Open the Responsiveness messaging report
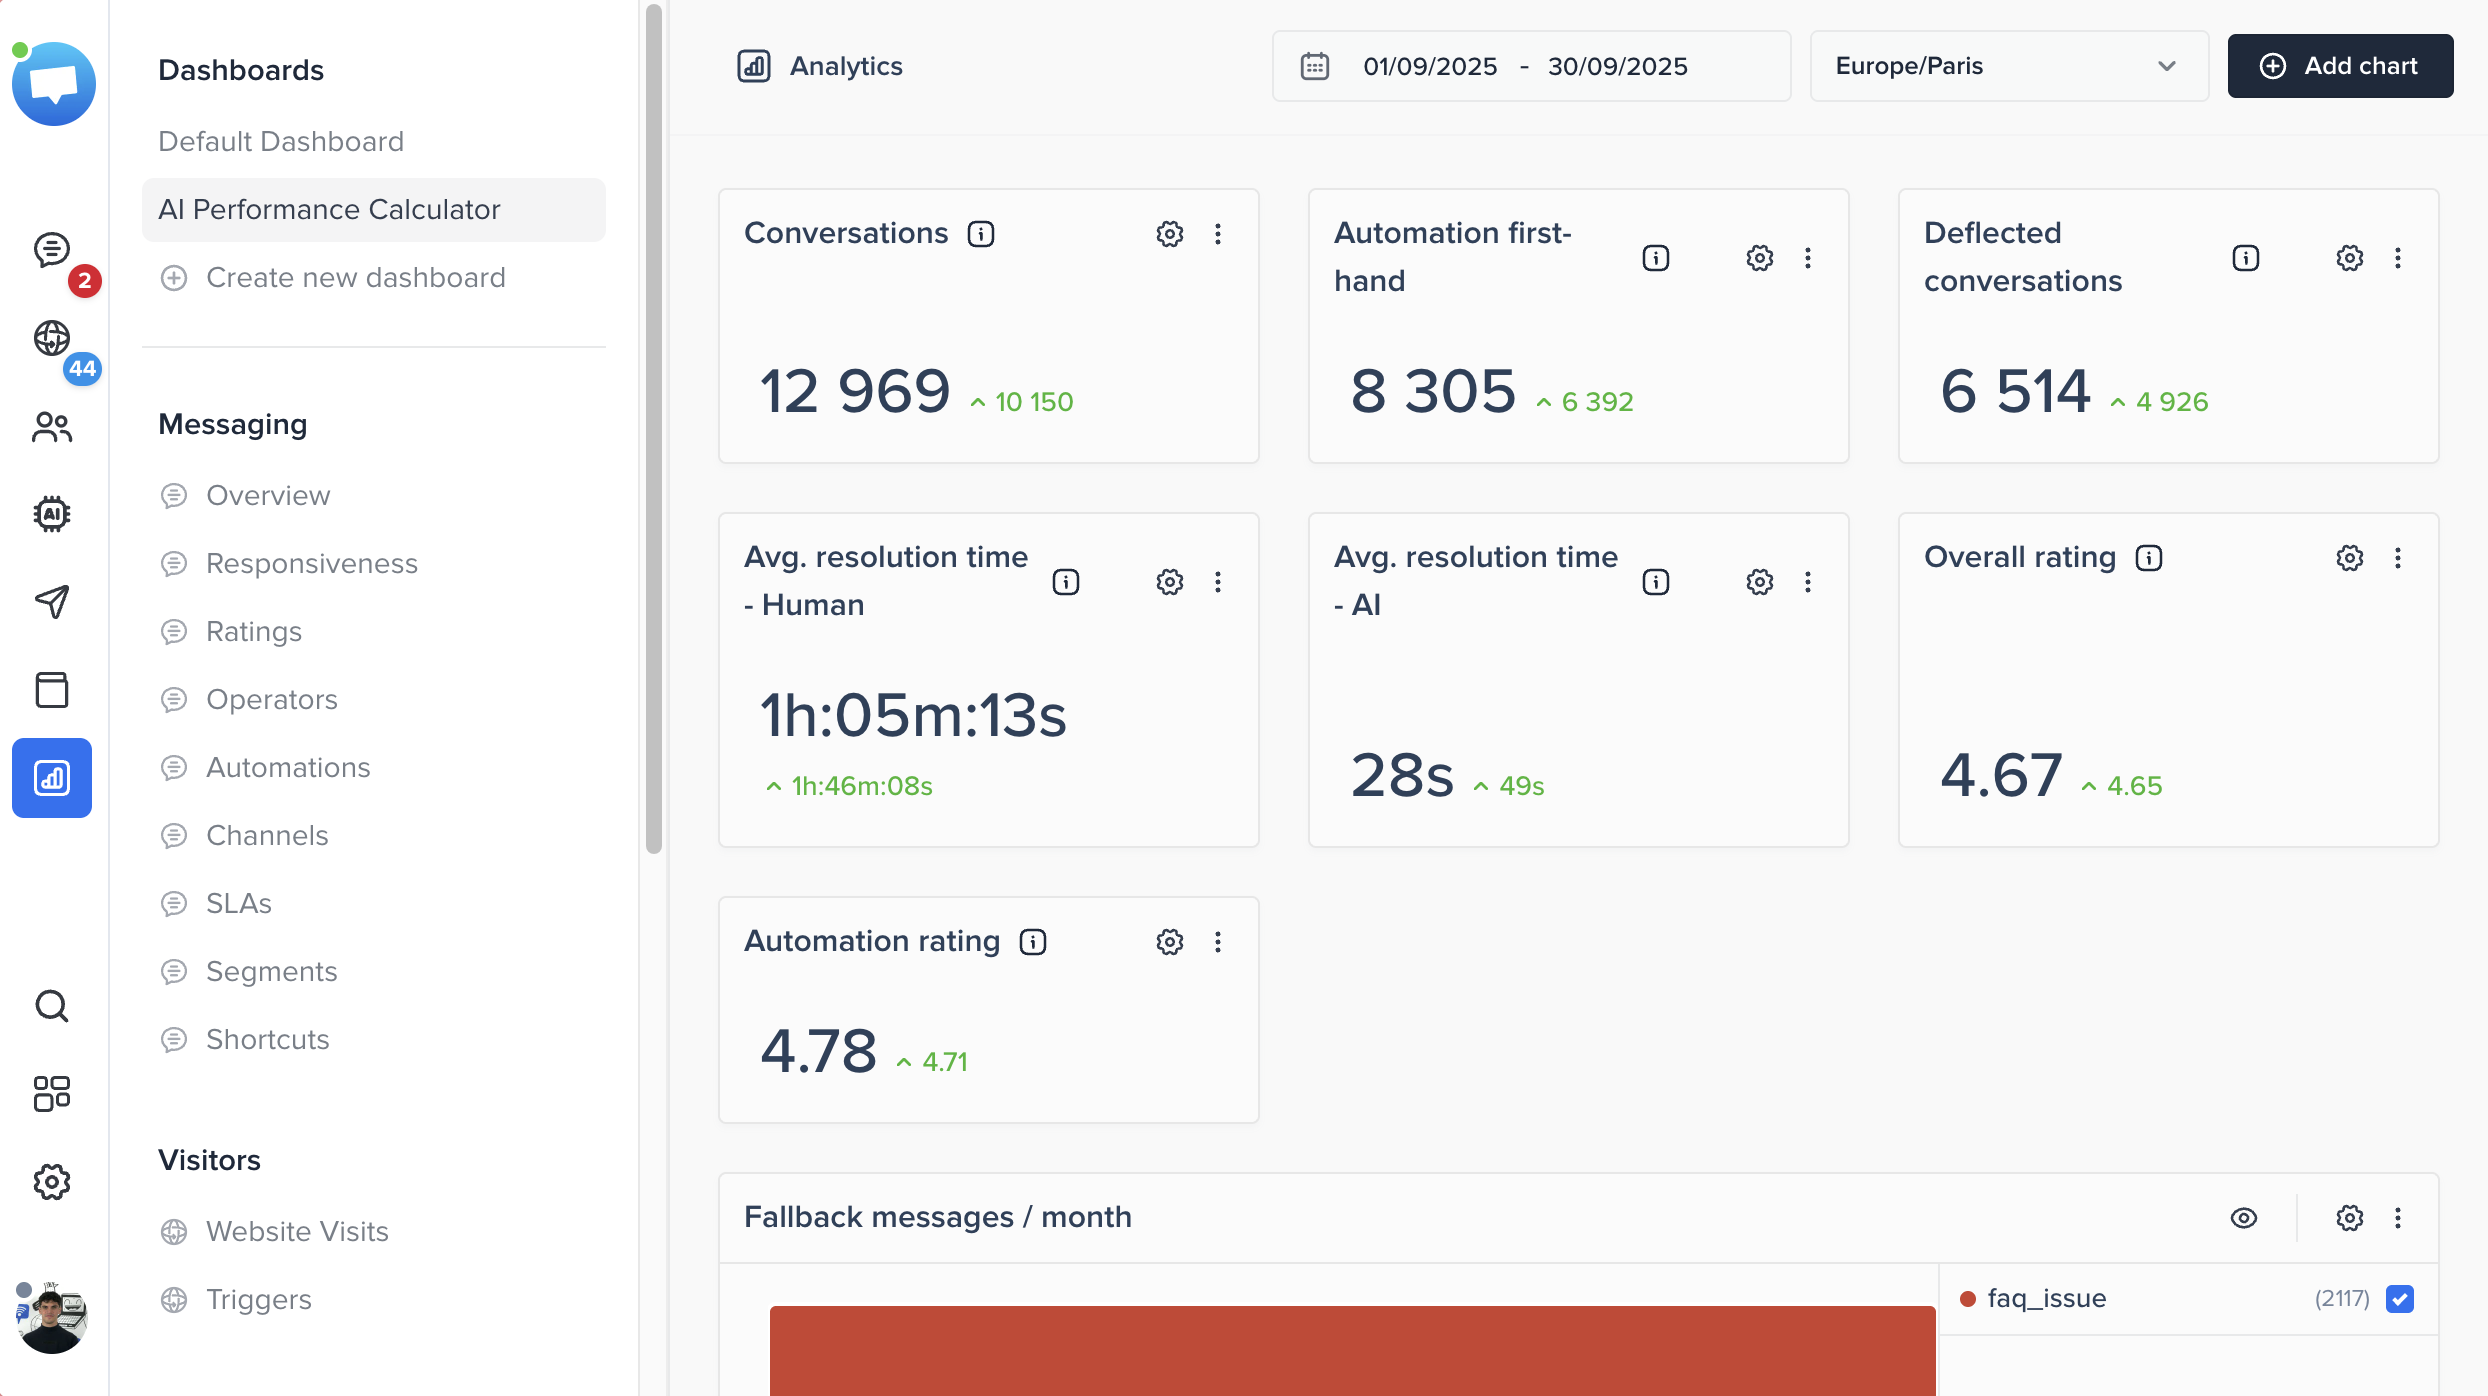Viewport: 2488px width, 1396px height. 311,563
